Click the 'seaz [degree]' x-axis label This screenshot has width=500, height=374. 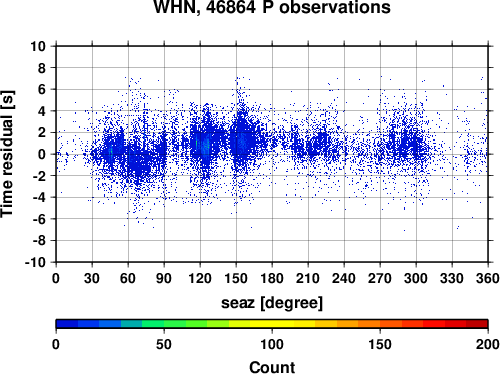tap(272, 303)
